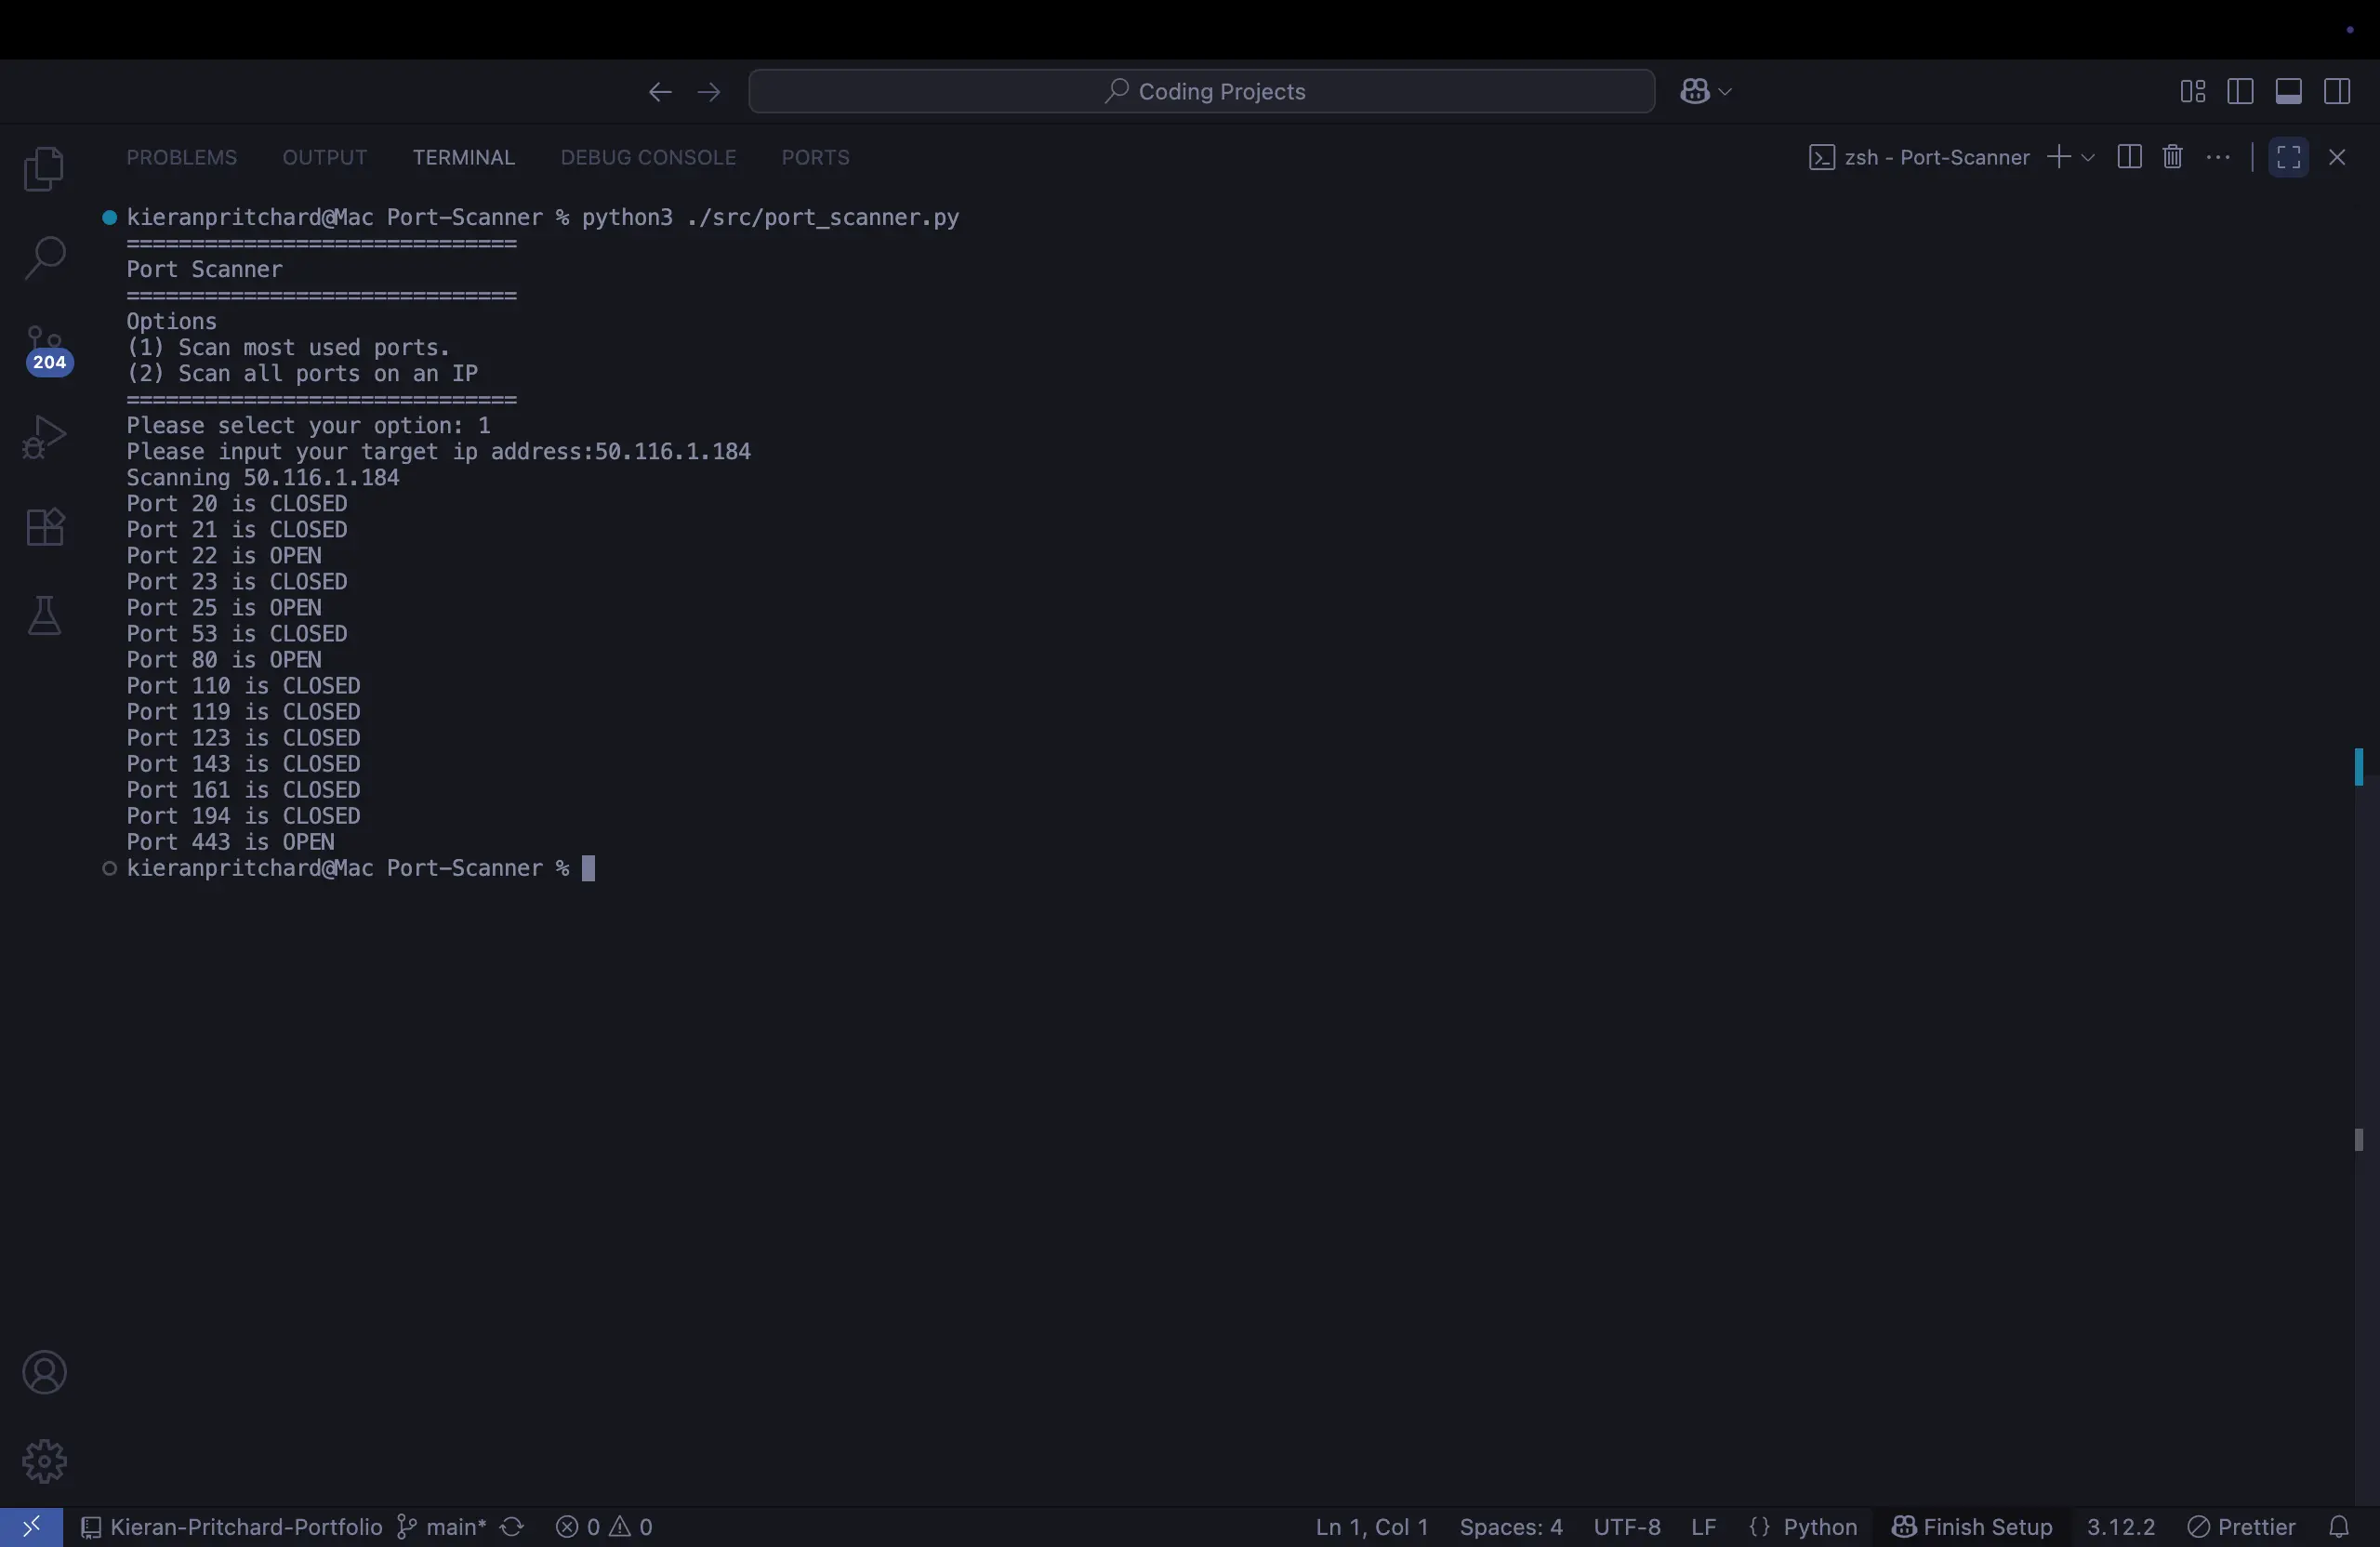Open the Extensions view
The height and width of the screenshot is (1547, 2380).
(44, 526)
